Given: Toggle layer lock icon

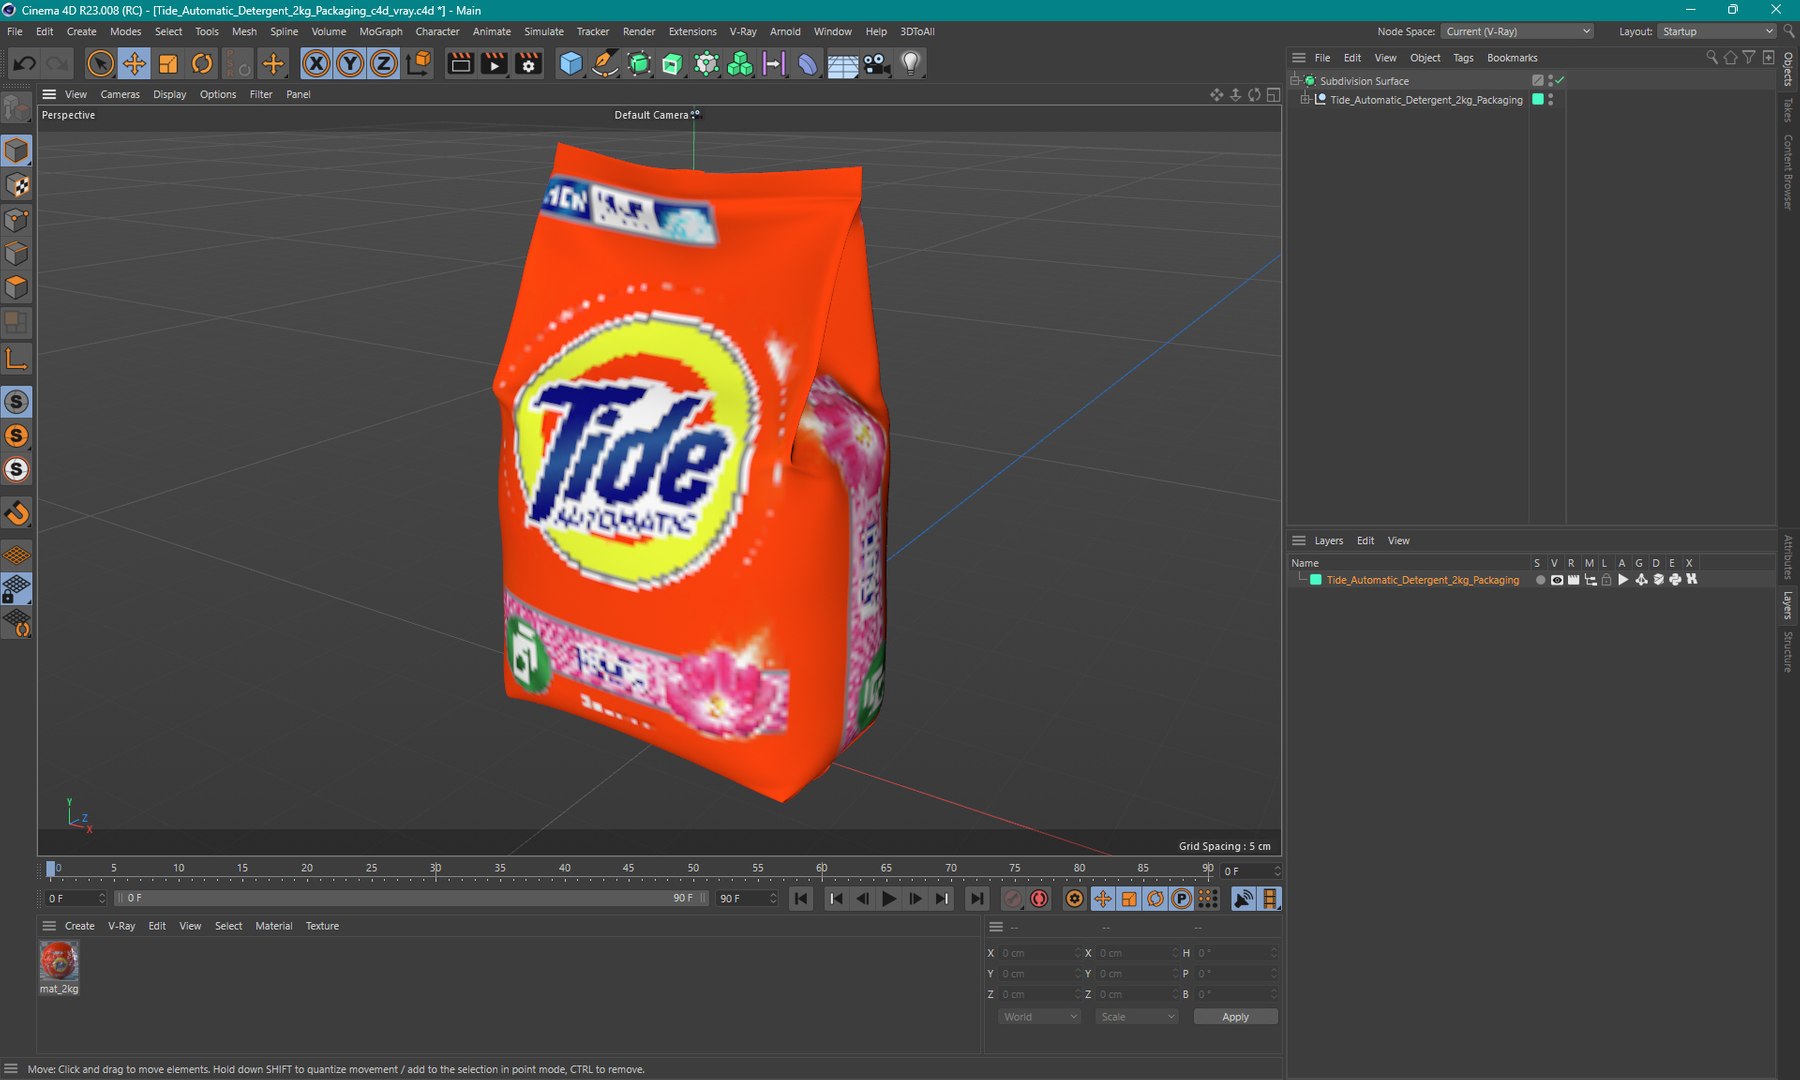Looking at the screenshot, I should (1607, 580).
